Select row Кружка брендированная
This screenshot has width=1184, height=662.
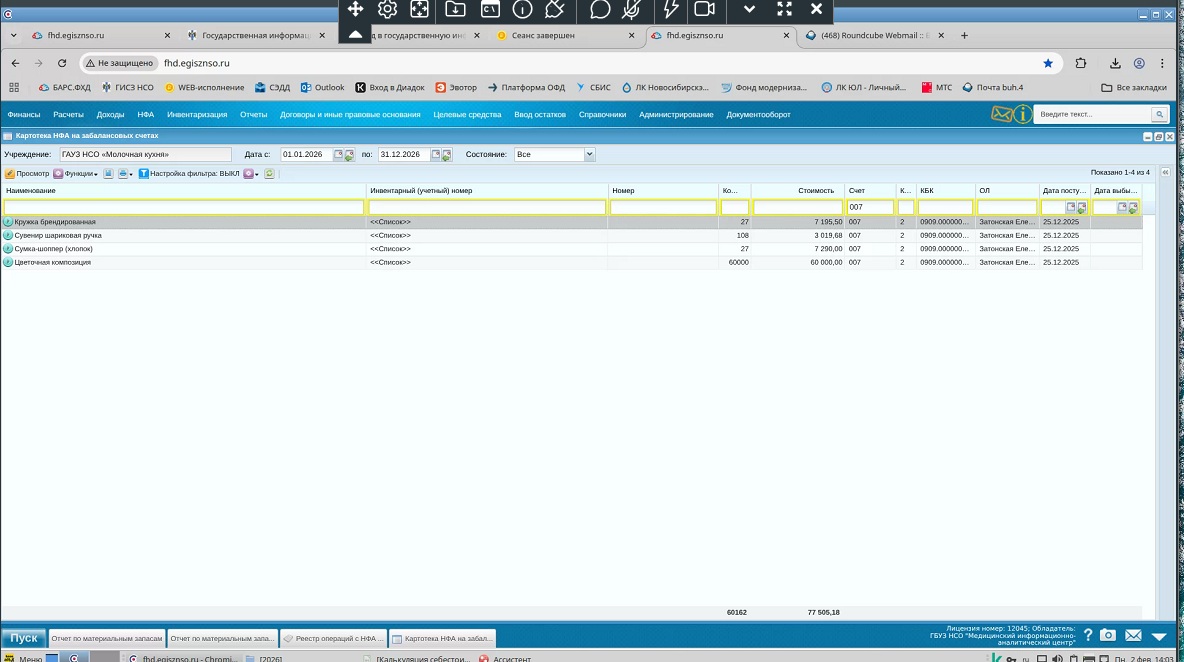pos(572,222)
